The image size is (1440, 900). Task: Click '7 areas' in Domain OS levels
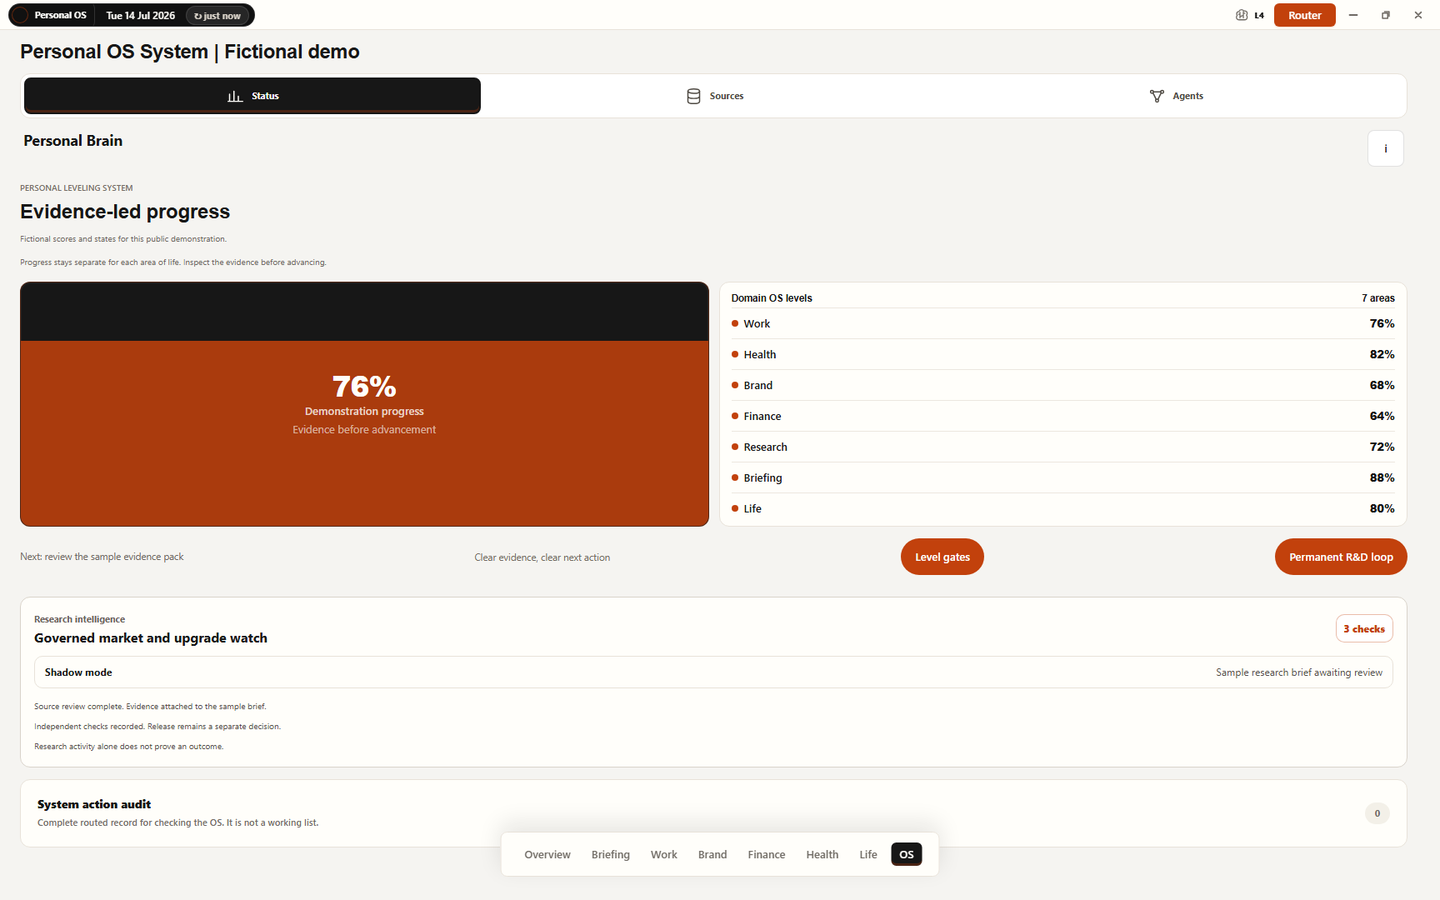click(1377, 298)
